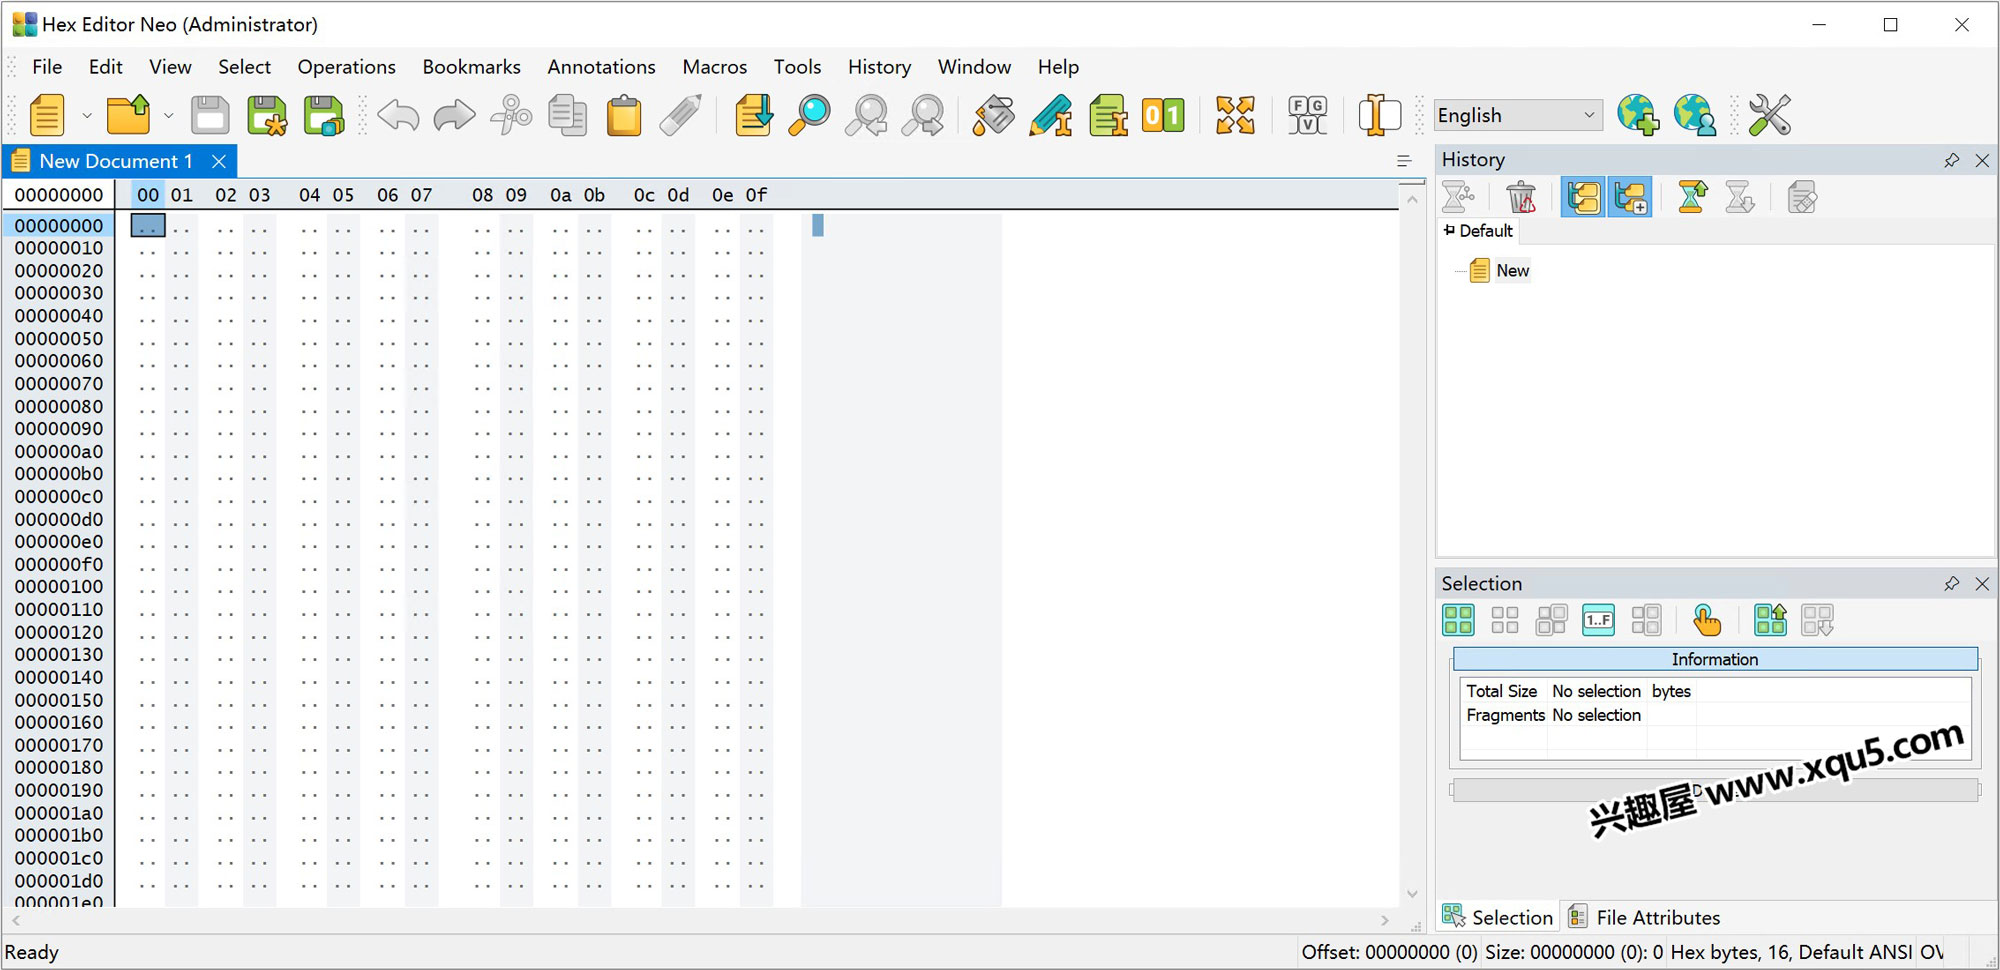Viewport: 2000px width, 970px height.
Task: Open the Select menu
Action: 244,67
